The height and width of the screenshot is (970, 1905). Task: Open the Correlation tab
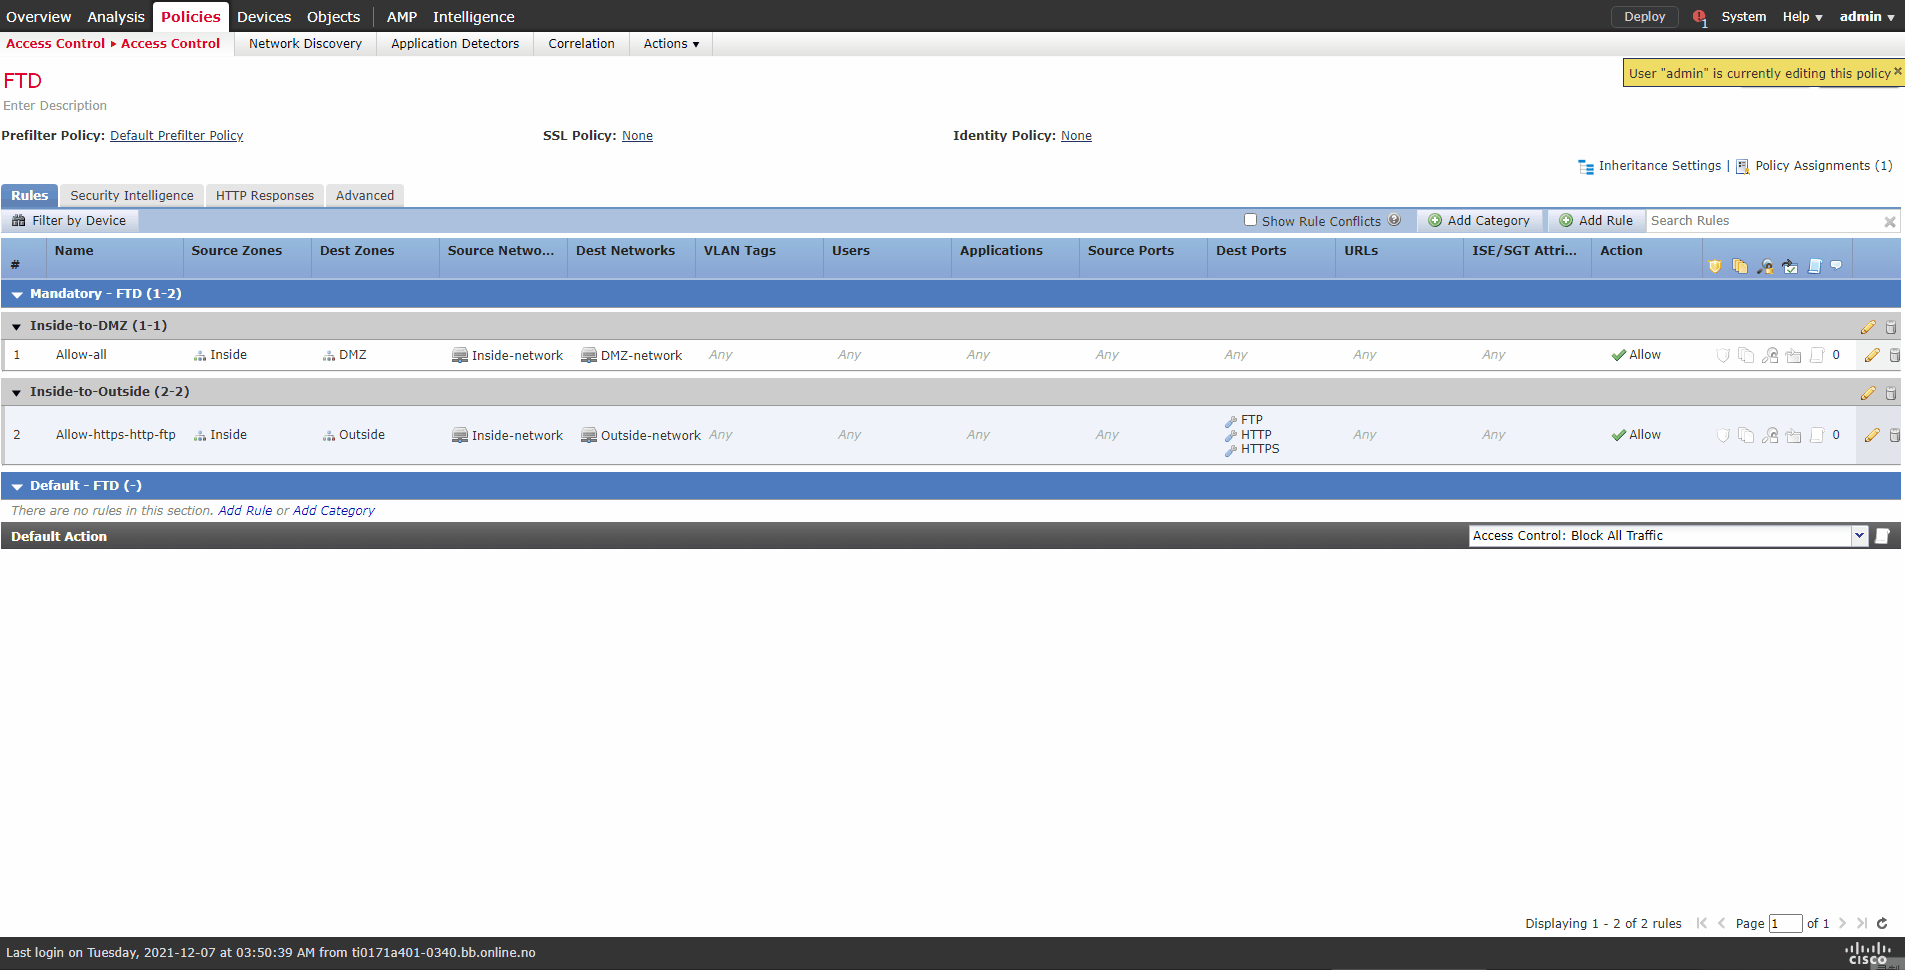pyautogui.click(x=581, y=44)
